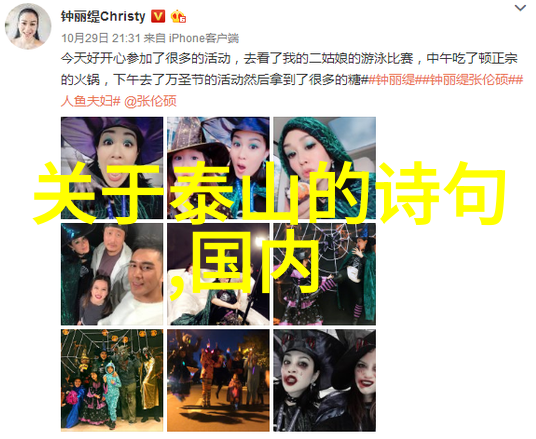This screenshot has height=439, width=536.
Task: Open the poster's profile avatar
Action: [x=28, y=27]
